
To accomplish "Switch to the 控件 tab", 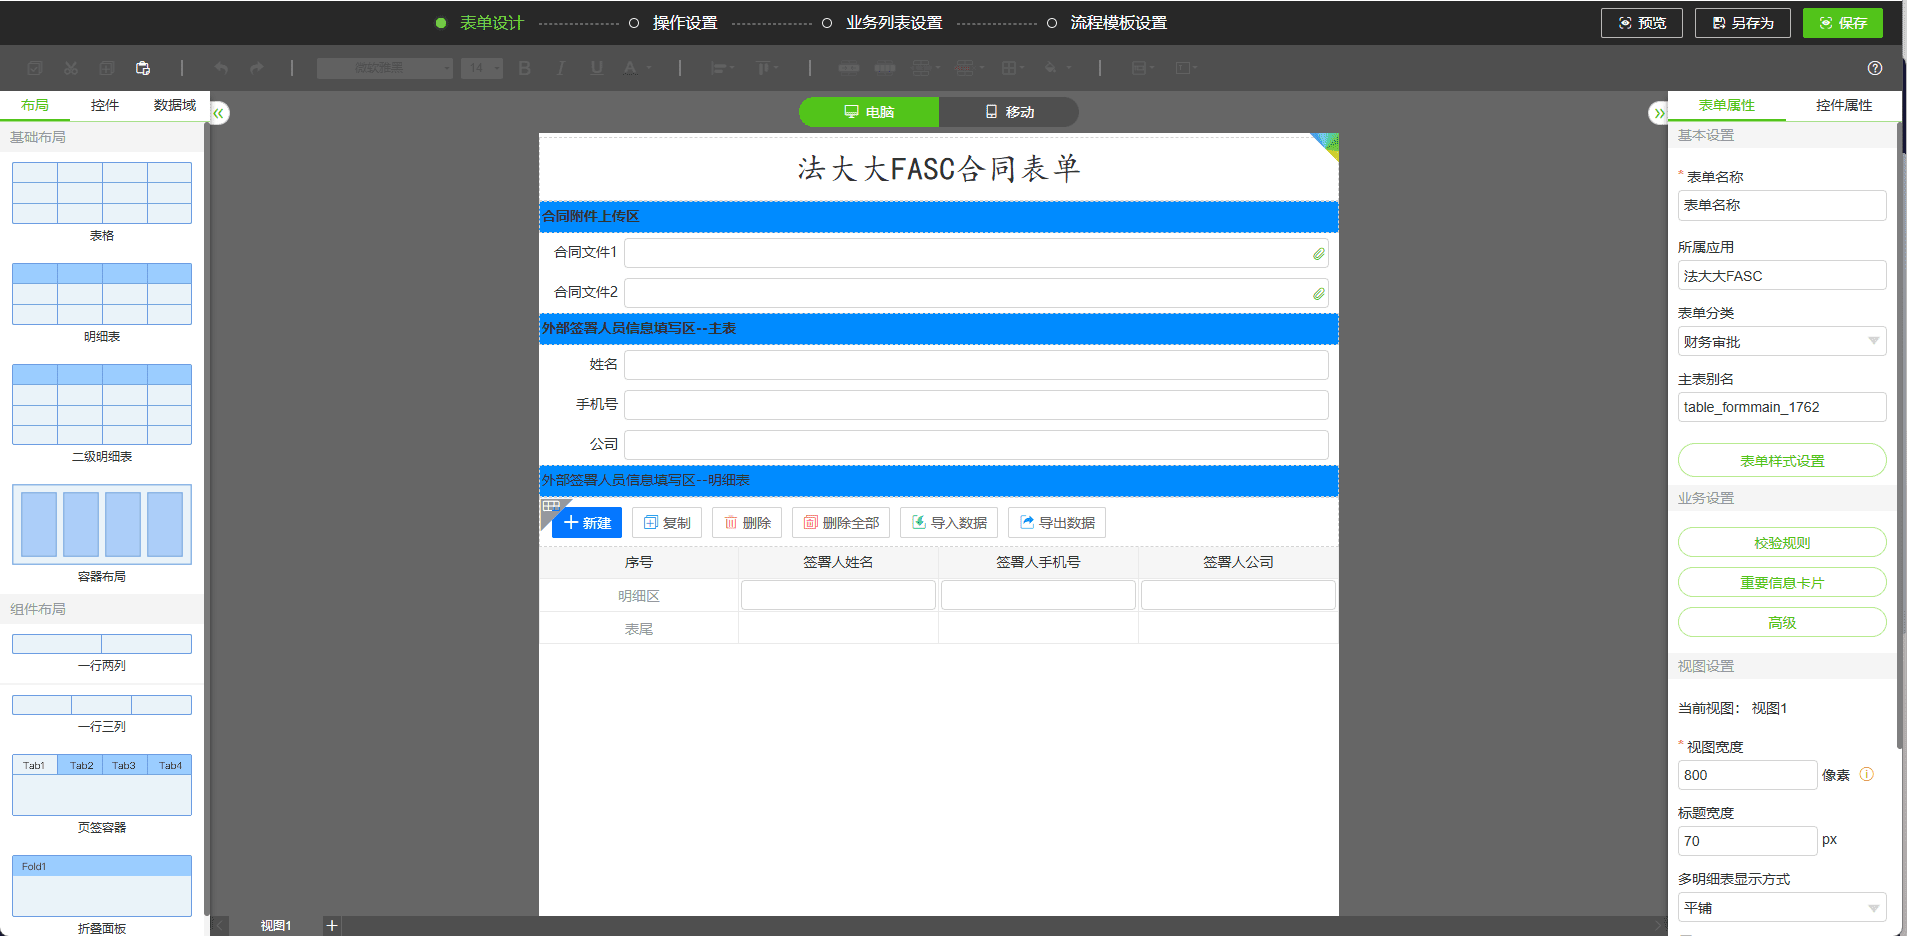I will coord(105,105).
